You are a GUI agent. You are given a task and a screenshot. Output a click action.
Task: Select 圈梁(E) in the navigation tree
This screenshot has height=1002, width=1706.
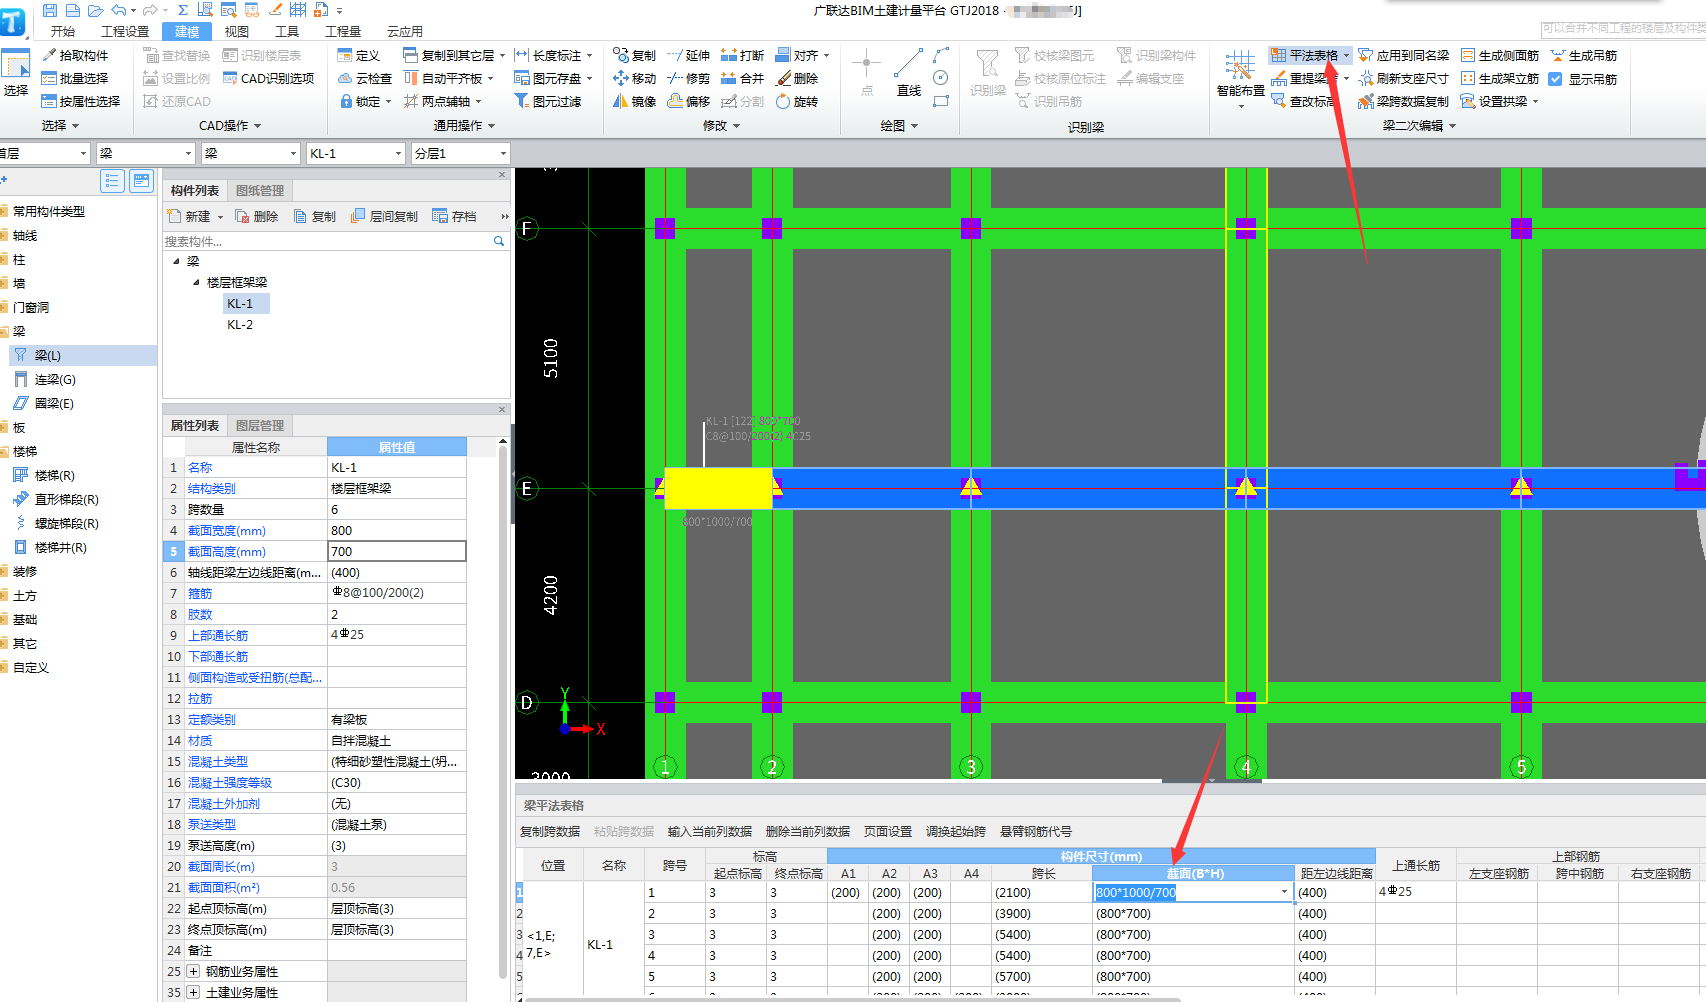pos(54,403)
